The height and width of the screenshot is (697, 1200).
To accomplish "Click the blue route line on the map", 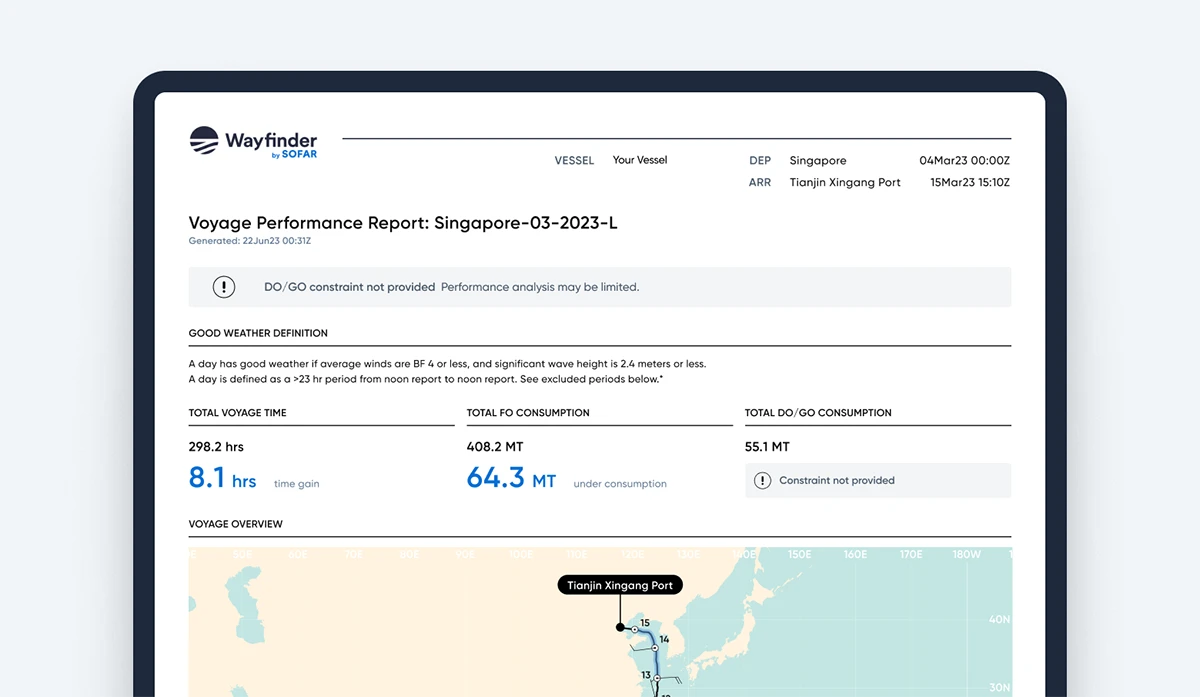I will (x=655, y=662).
